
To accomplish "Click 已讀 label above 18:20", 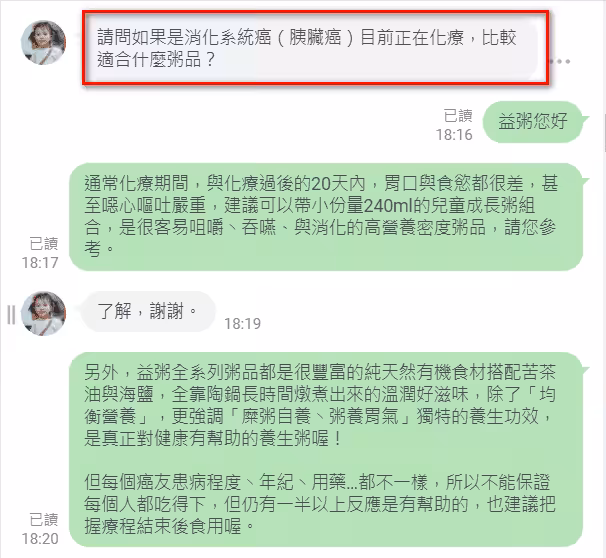I will tap(44, 520).
